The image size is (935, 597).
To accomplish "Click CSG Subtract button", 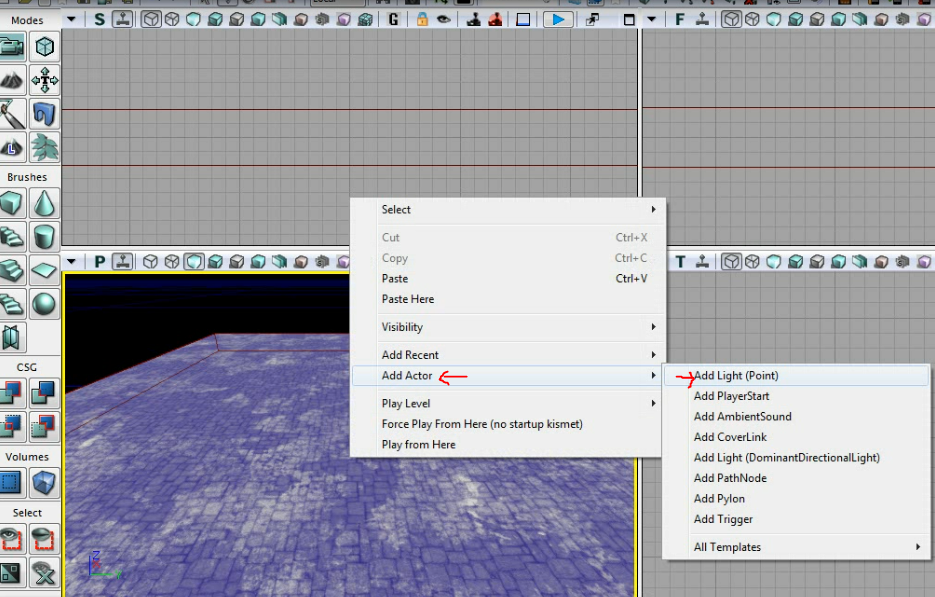I will [45, 393].
